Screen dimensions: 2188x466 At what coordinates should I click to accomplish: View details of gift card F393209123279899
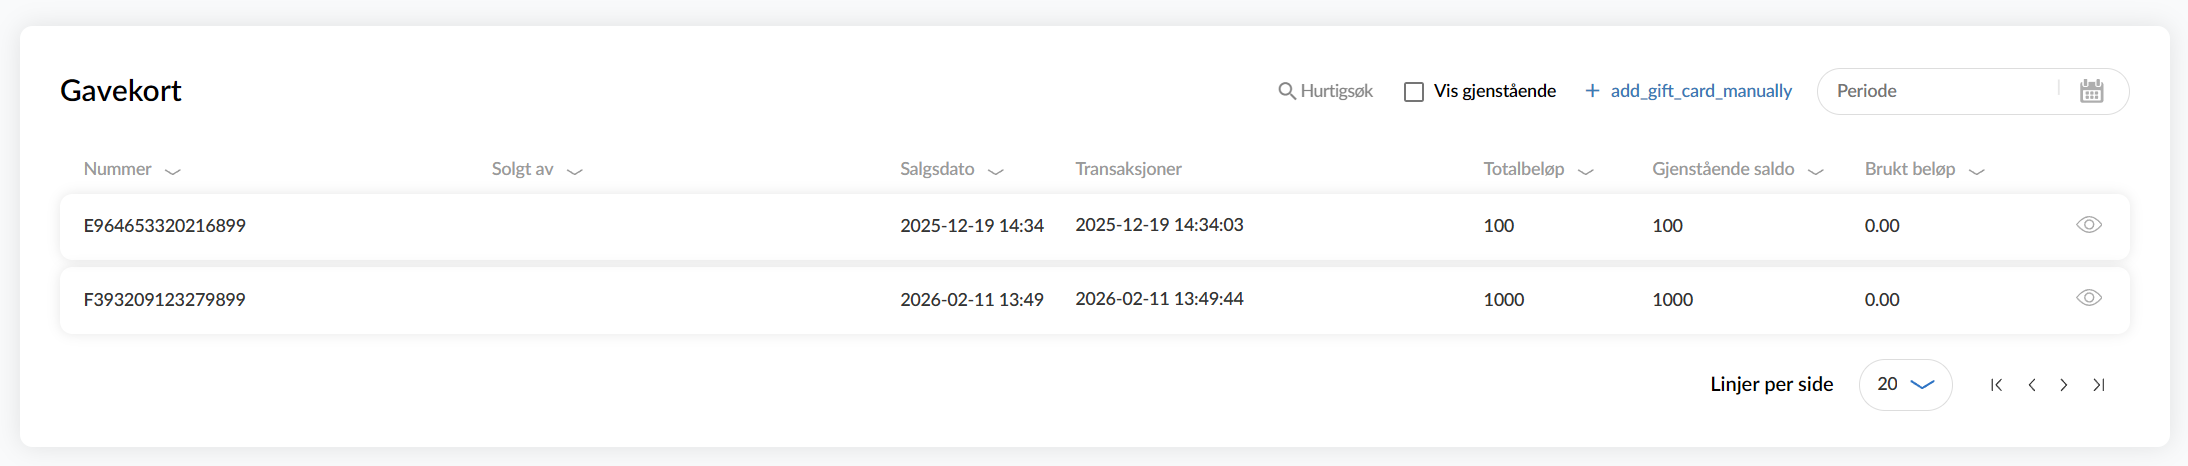(x=2089, y=298)
